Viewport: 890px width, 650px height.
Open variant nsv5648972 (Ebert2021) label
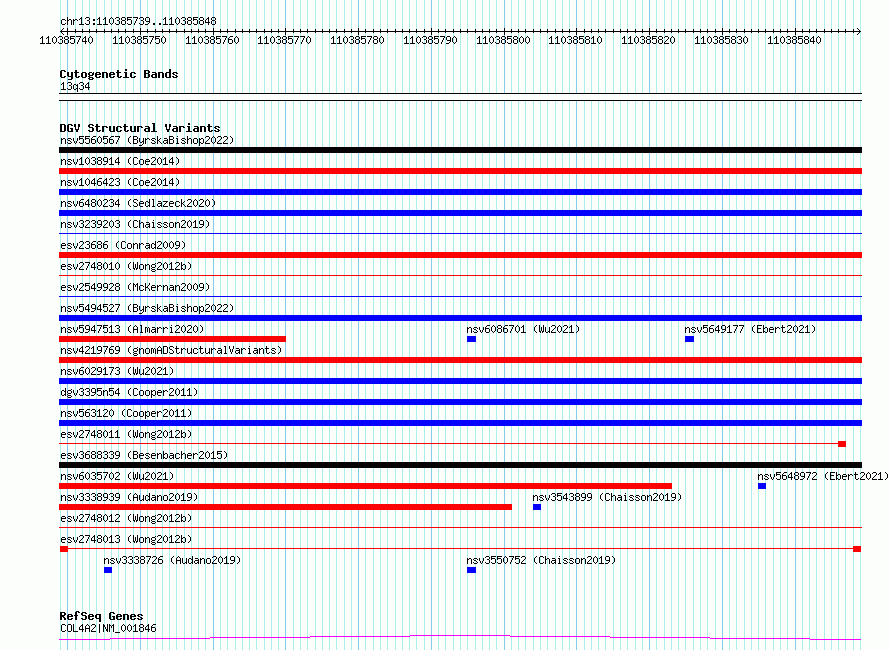[823, 476]
